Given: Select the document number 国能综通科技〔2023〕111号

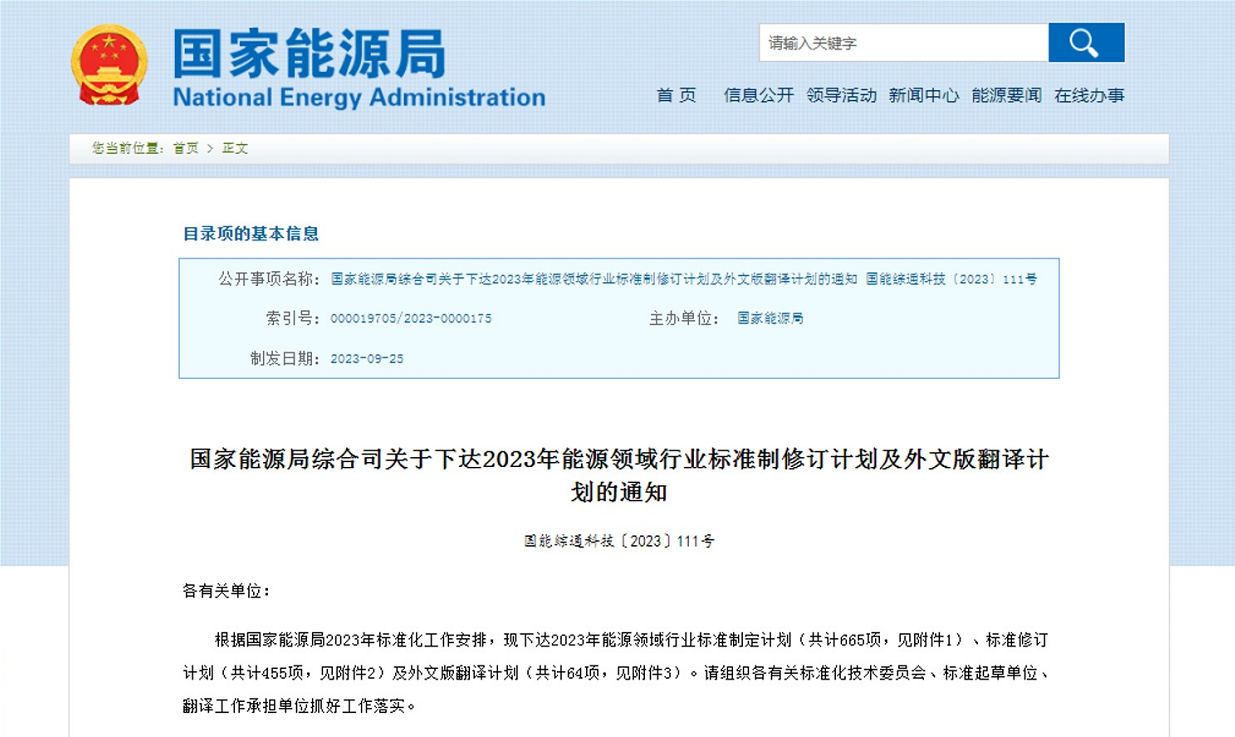Looking at the screenshot, I should tap(617, 541).
